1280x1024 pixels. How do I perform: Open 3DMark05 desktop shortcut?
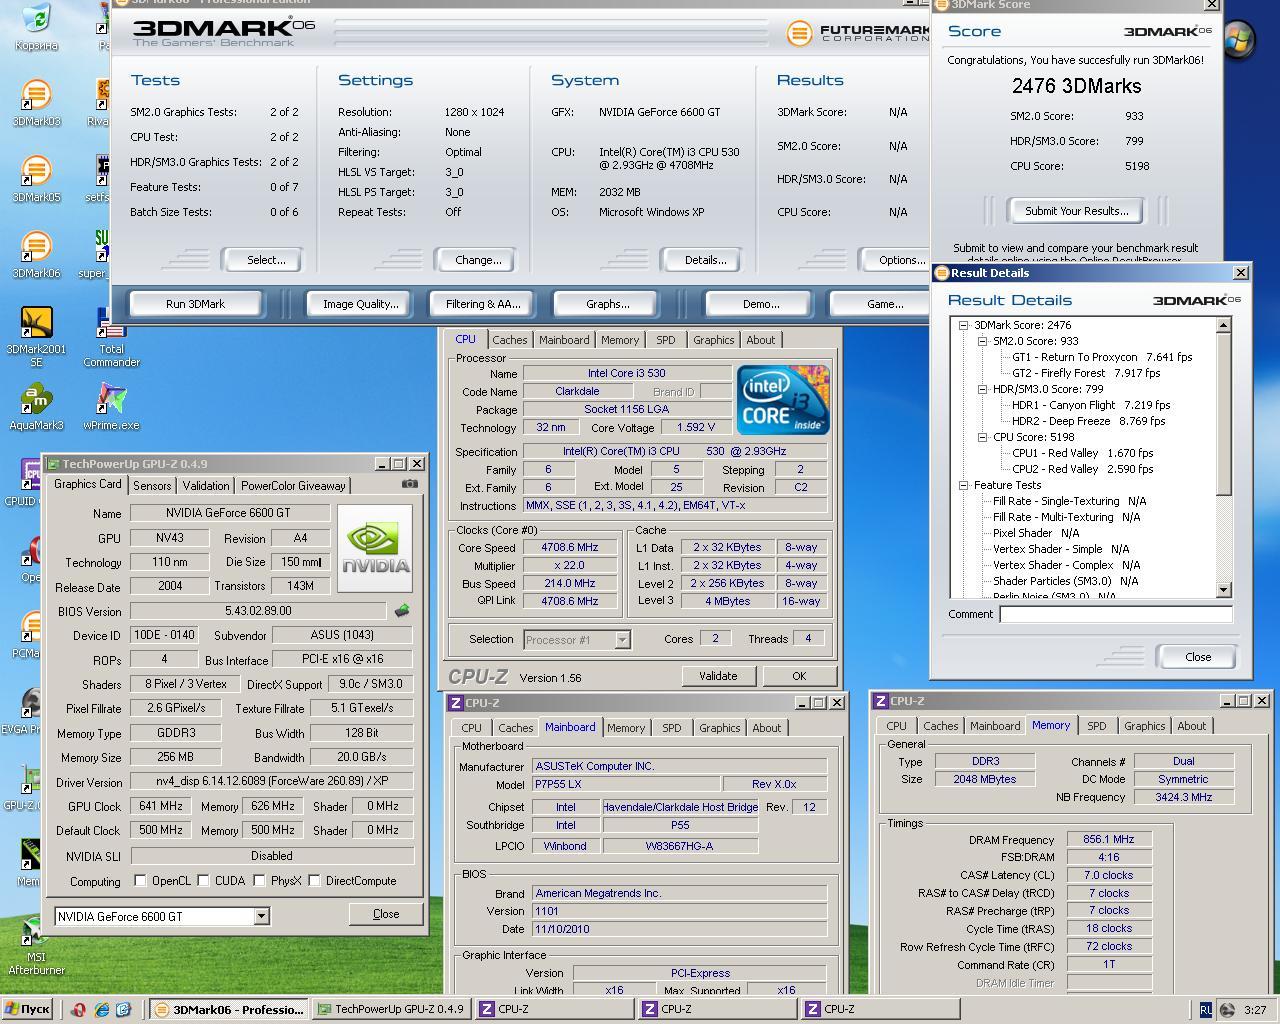(x=36, y=178)
